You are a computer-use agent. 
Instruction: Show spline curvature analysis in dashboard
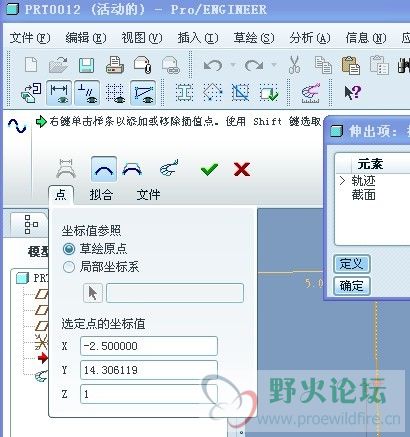169,168
